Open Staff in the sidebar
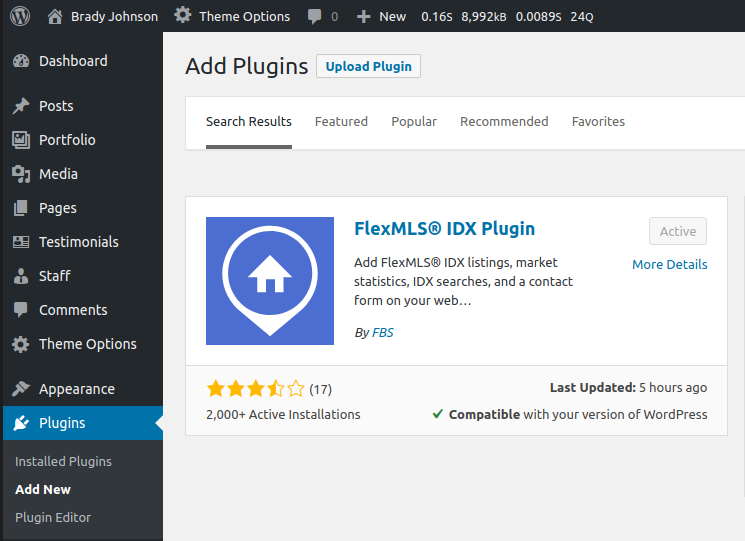 pos(55,276)
